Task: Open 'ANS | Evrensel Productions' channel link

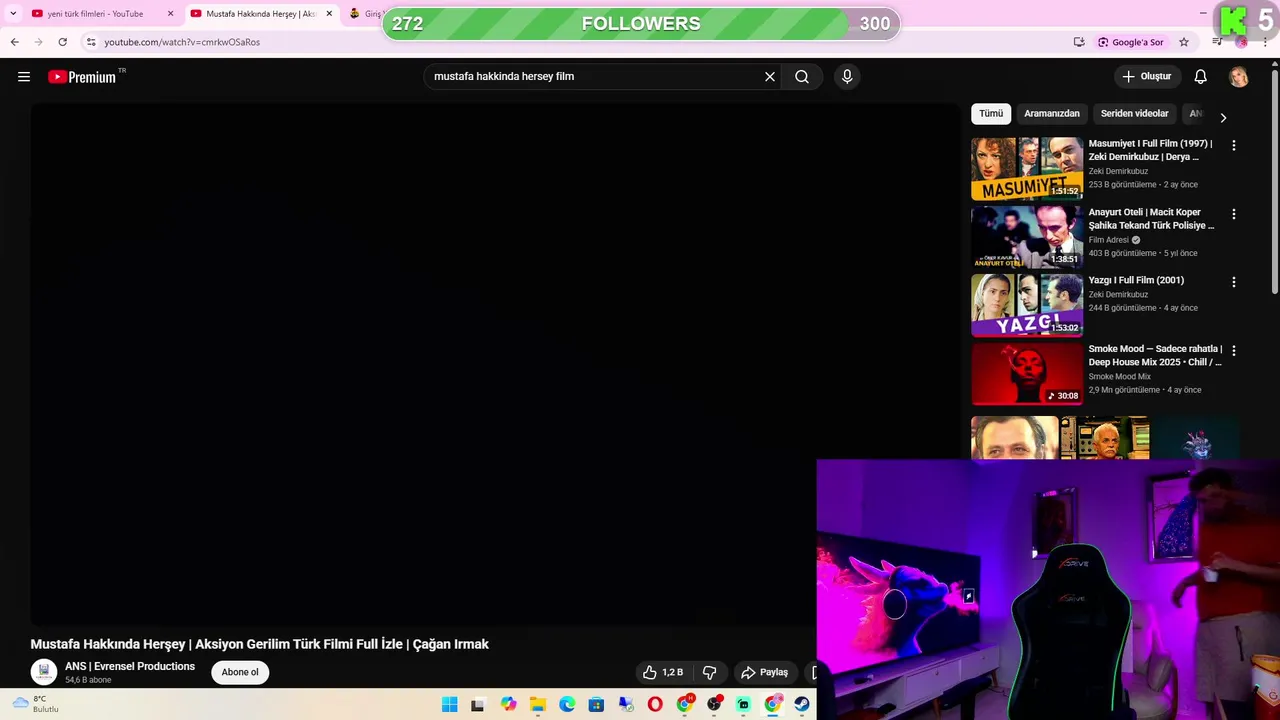Action: tap(130, 666)
